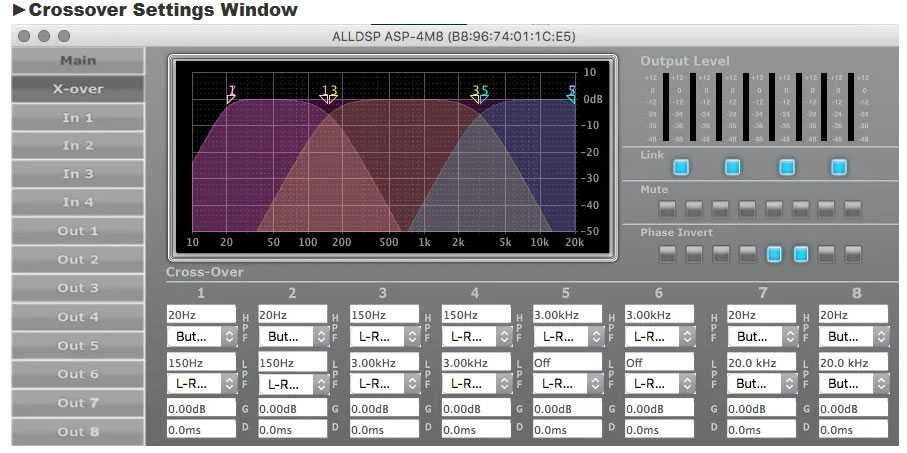Viewport: 907px width, 453px height.
Task: Click the red close window button
Action: (24, 36)
